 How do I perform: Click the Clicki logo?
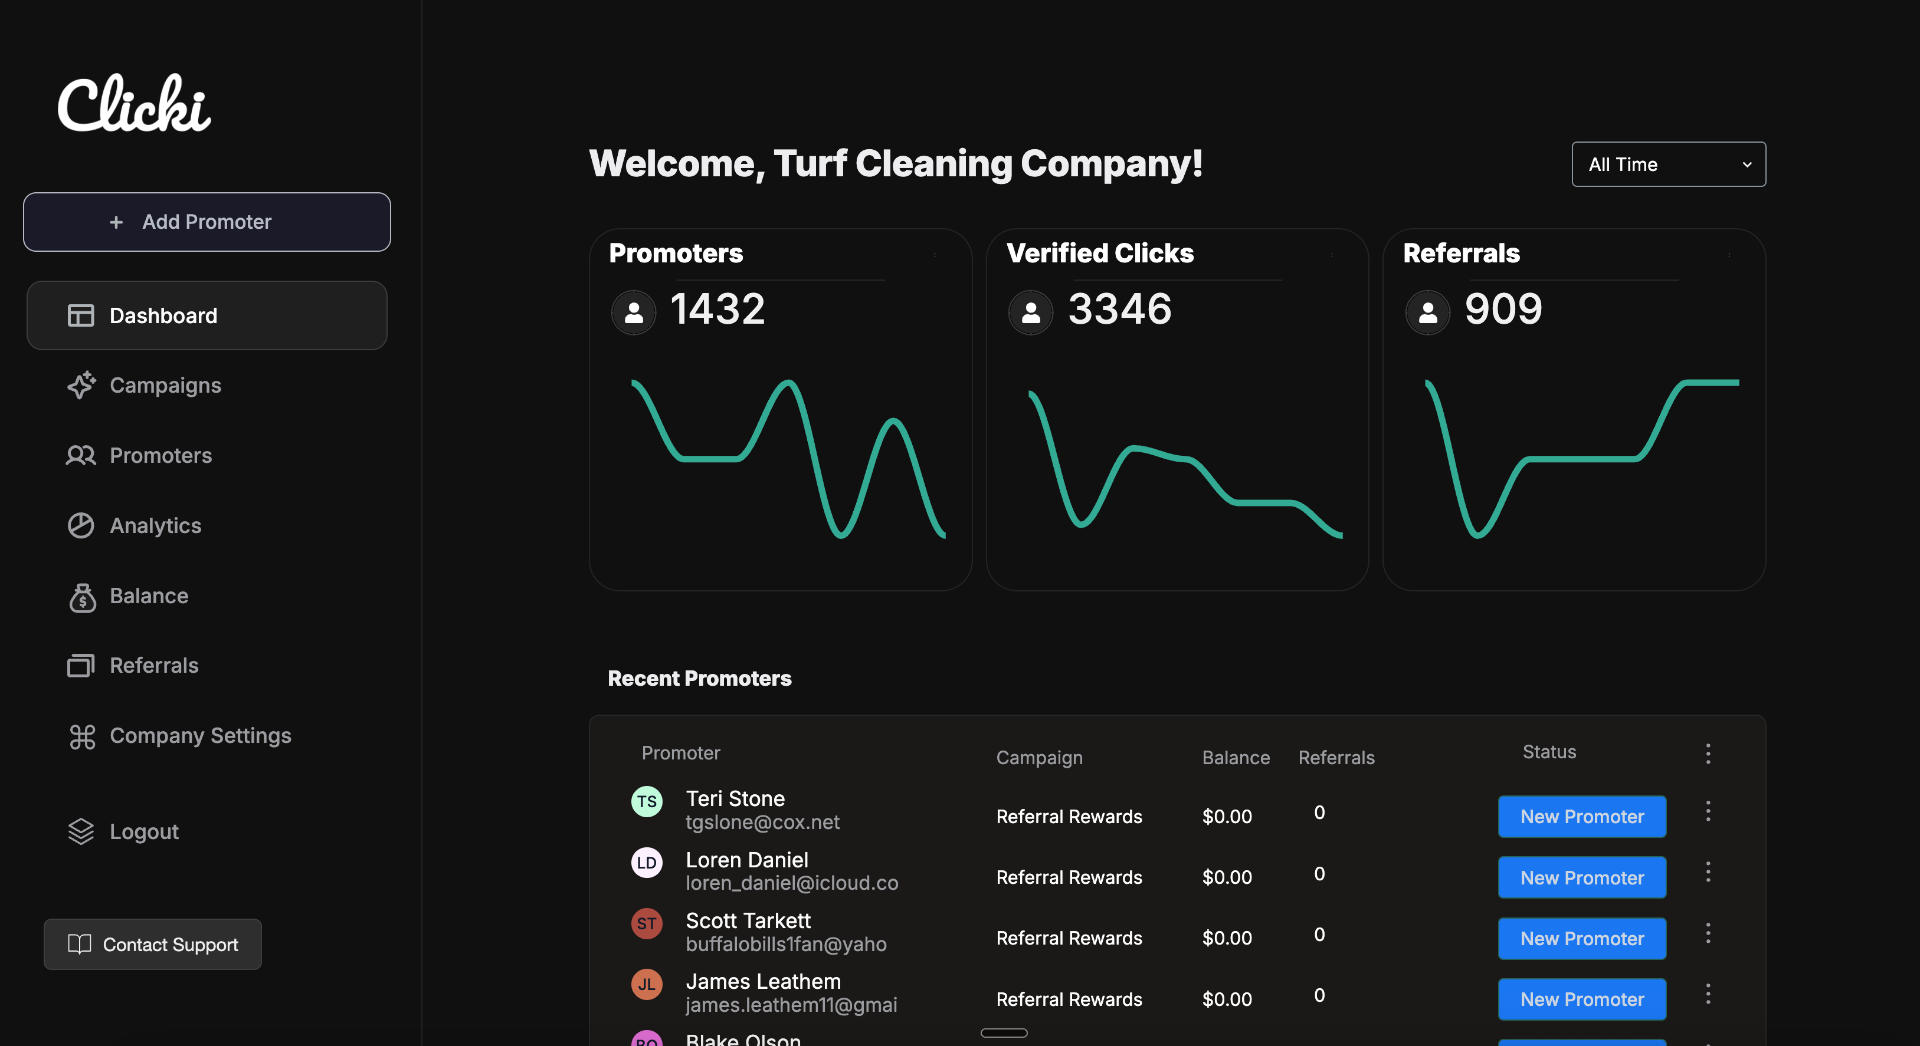[134, 104]
